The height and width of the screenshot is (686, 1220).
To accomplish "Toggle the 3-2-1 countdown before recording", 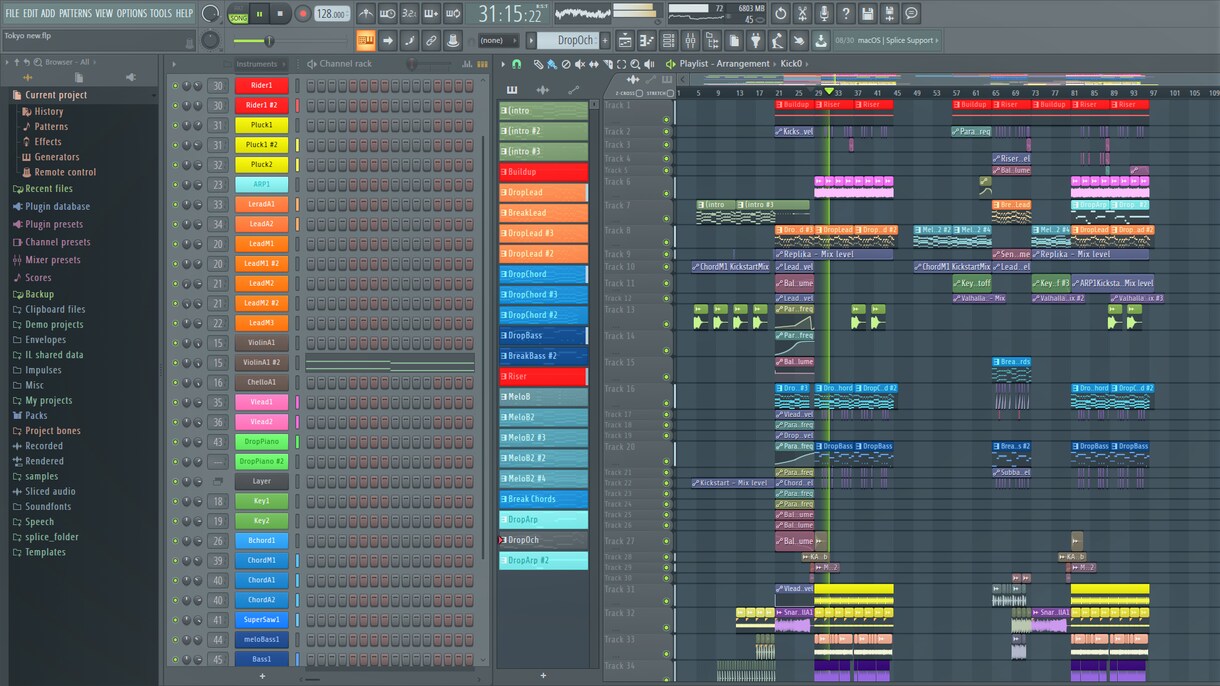I will pos(409,14).
